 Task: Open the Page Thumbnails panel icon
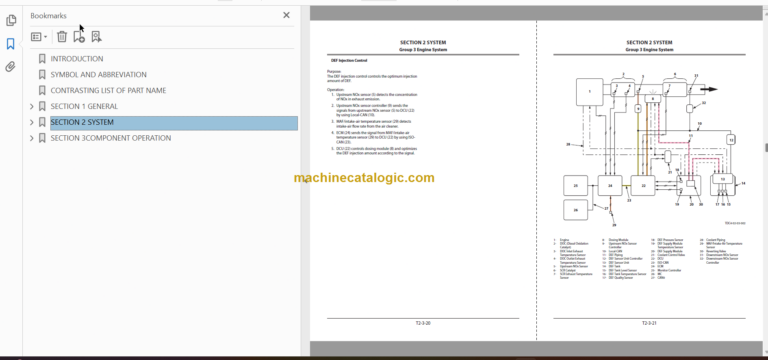coord(11,21)
